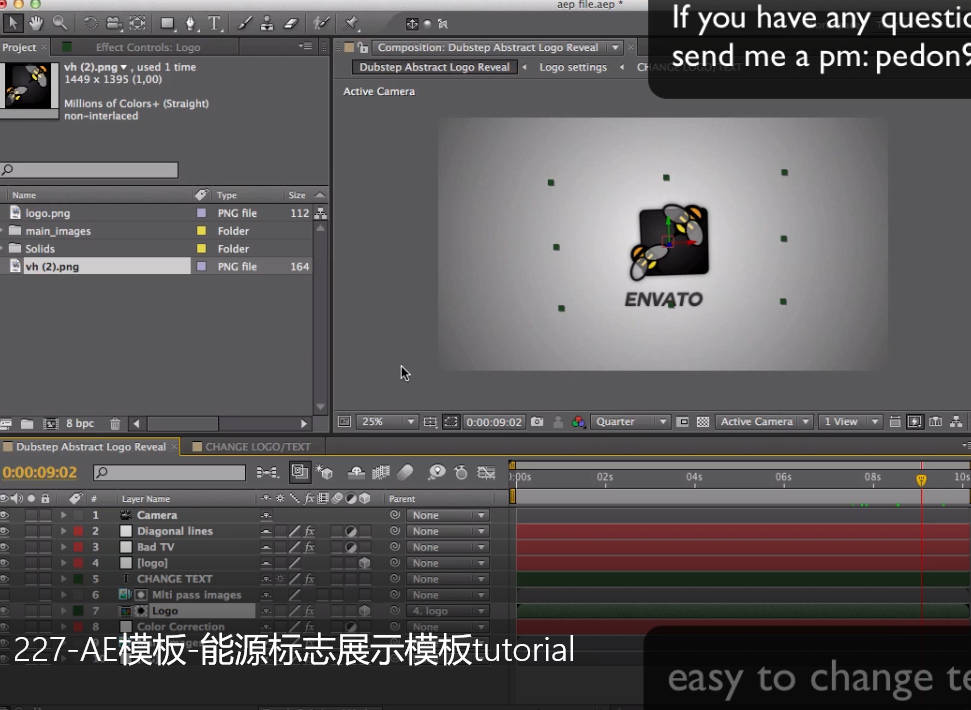Click current time indicator on timeline ruler

(921, 480)
